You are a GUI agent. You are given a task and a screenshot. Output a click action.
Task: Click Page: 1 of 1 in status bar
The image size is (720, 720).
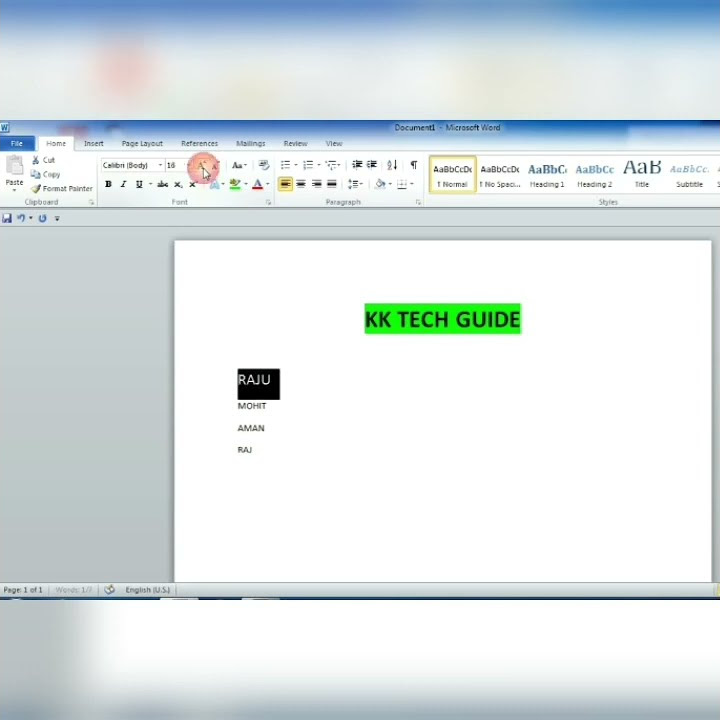pyautogui.click(x=23, y=590)
